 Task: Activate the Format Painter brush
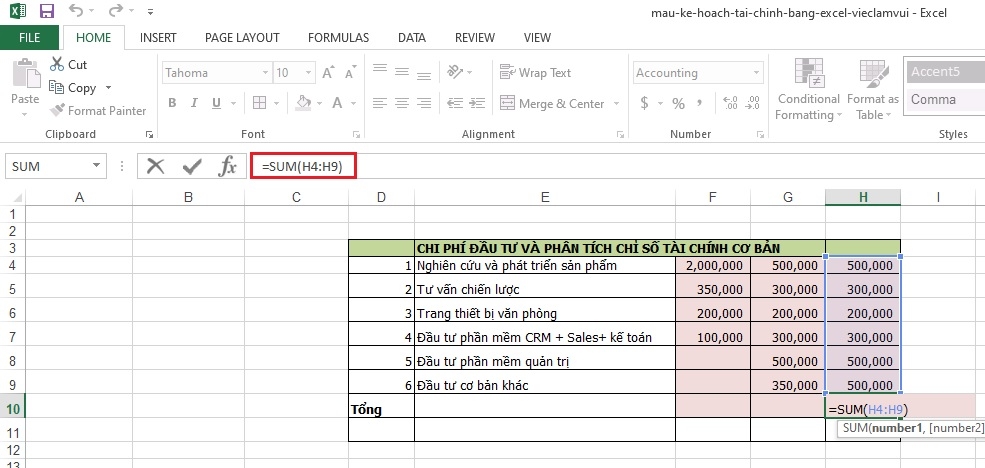(98, 111)
